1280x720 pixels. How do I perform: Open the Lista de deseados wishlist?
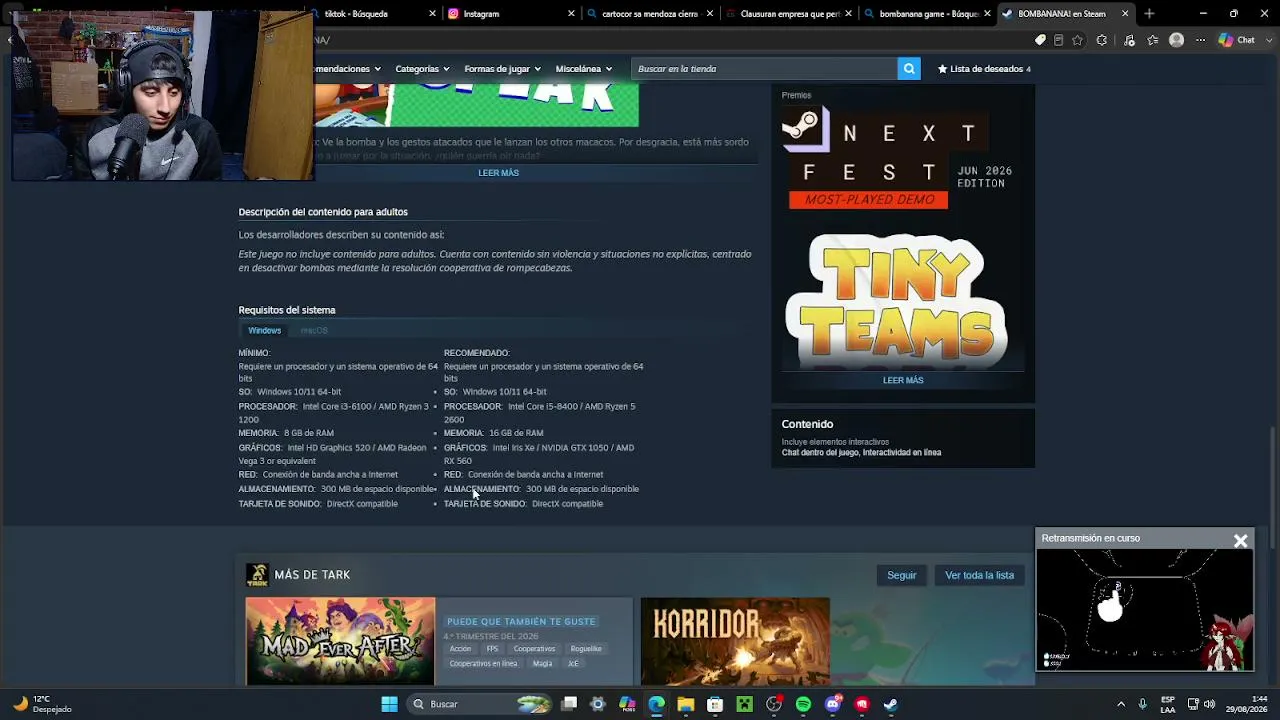tap(984, 69)
